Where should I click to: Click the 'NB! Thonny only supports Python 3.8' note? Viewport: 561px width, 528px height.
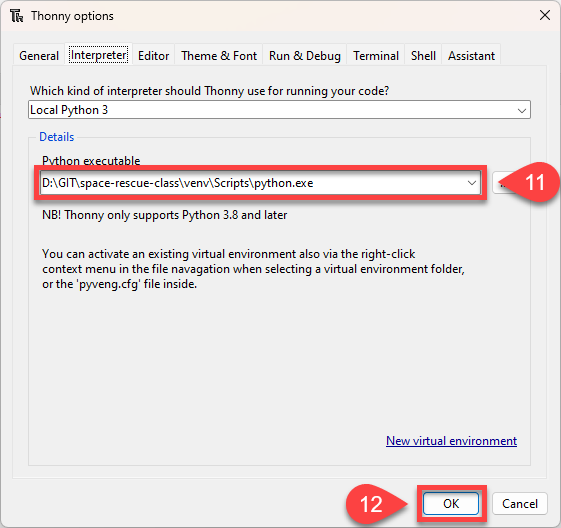(x=165, y=215)
